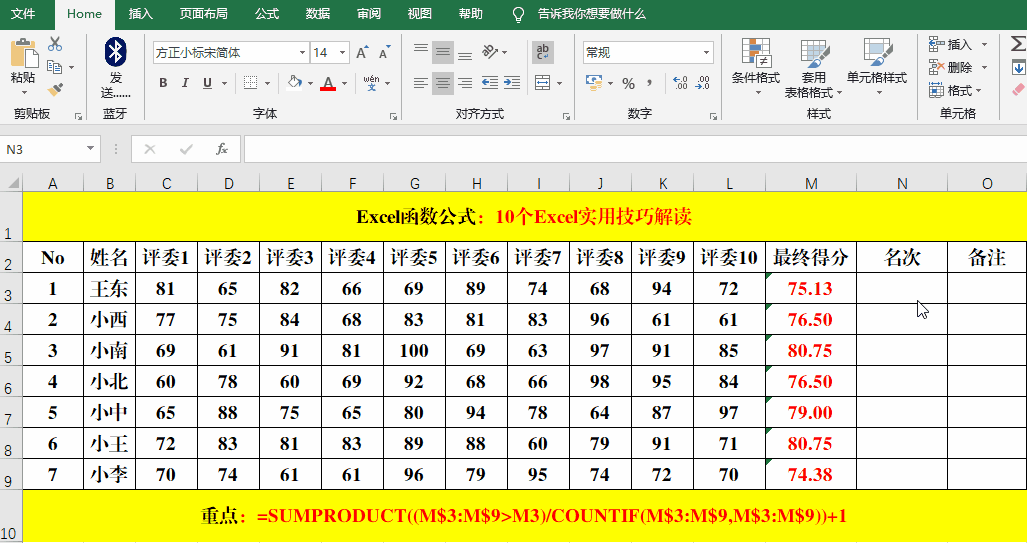Click the text orientation icon

491,51
